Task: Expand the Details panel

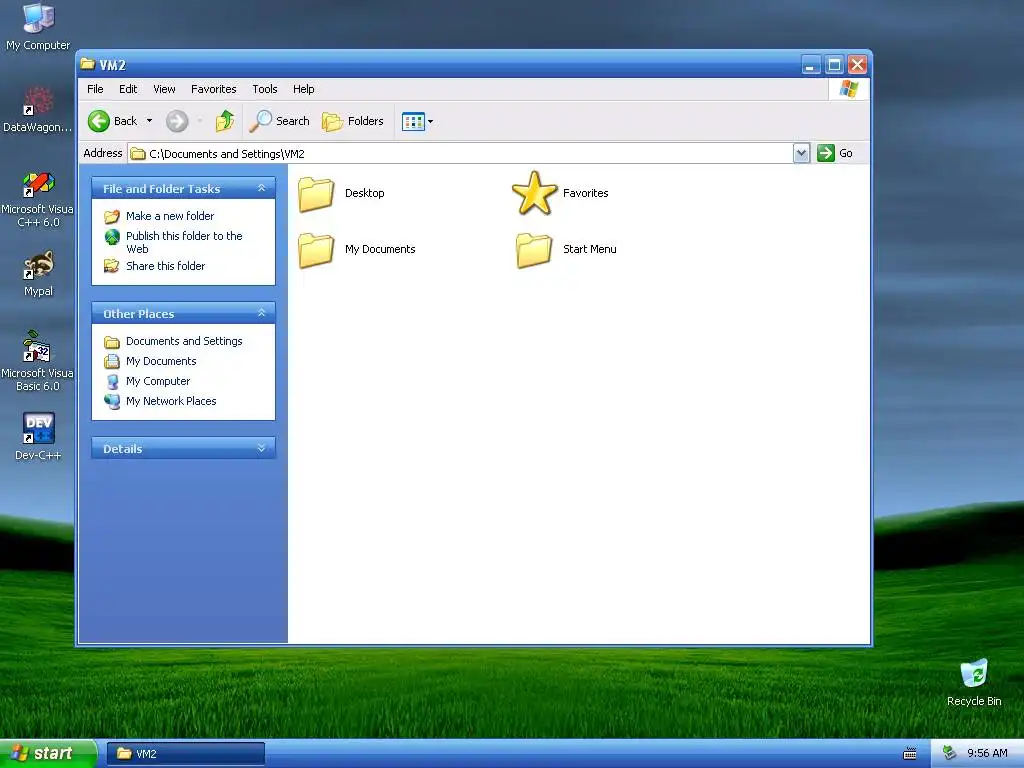Action: click(x=261, y=448)
